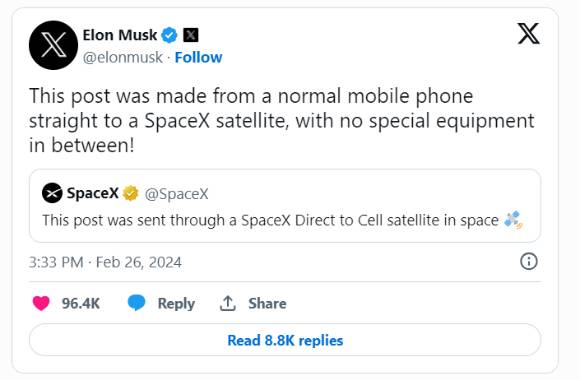The width and height of the screenshot is (580, 380).
Task: Click the info circle icon
Action: tap(529, 262)
